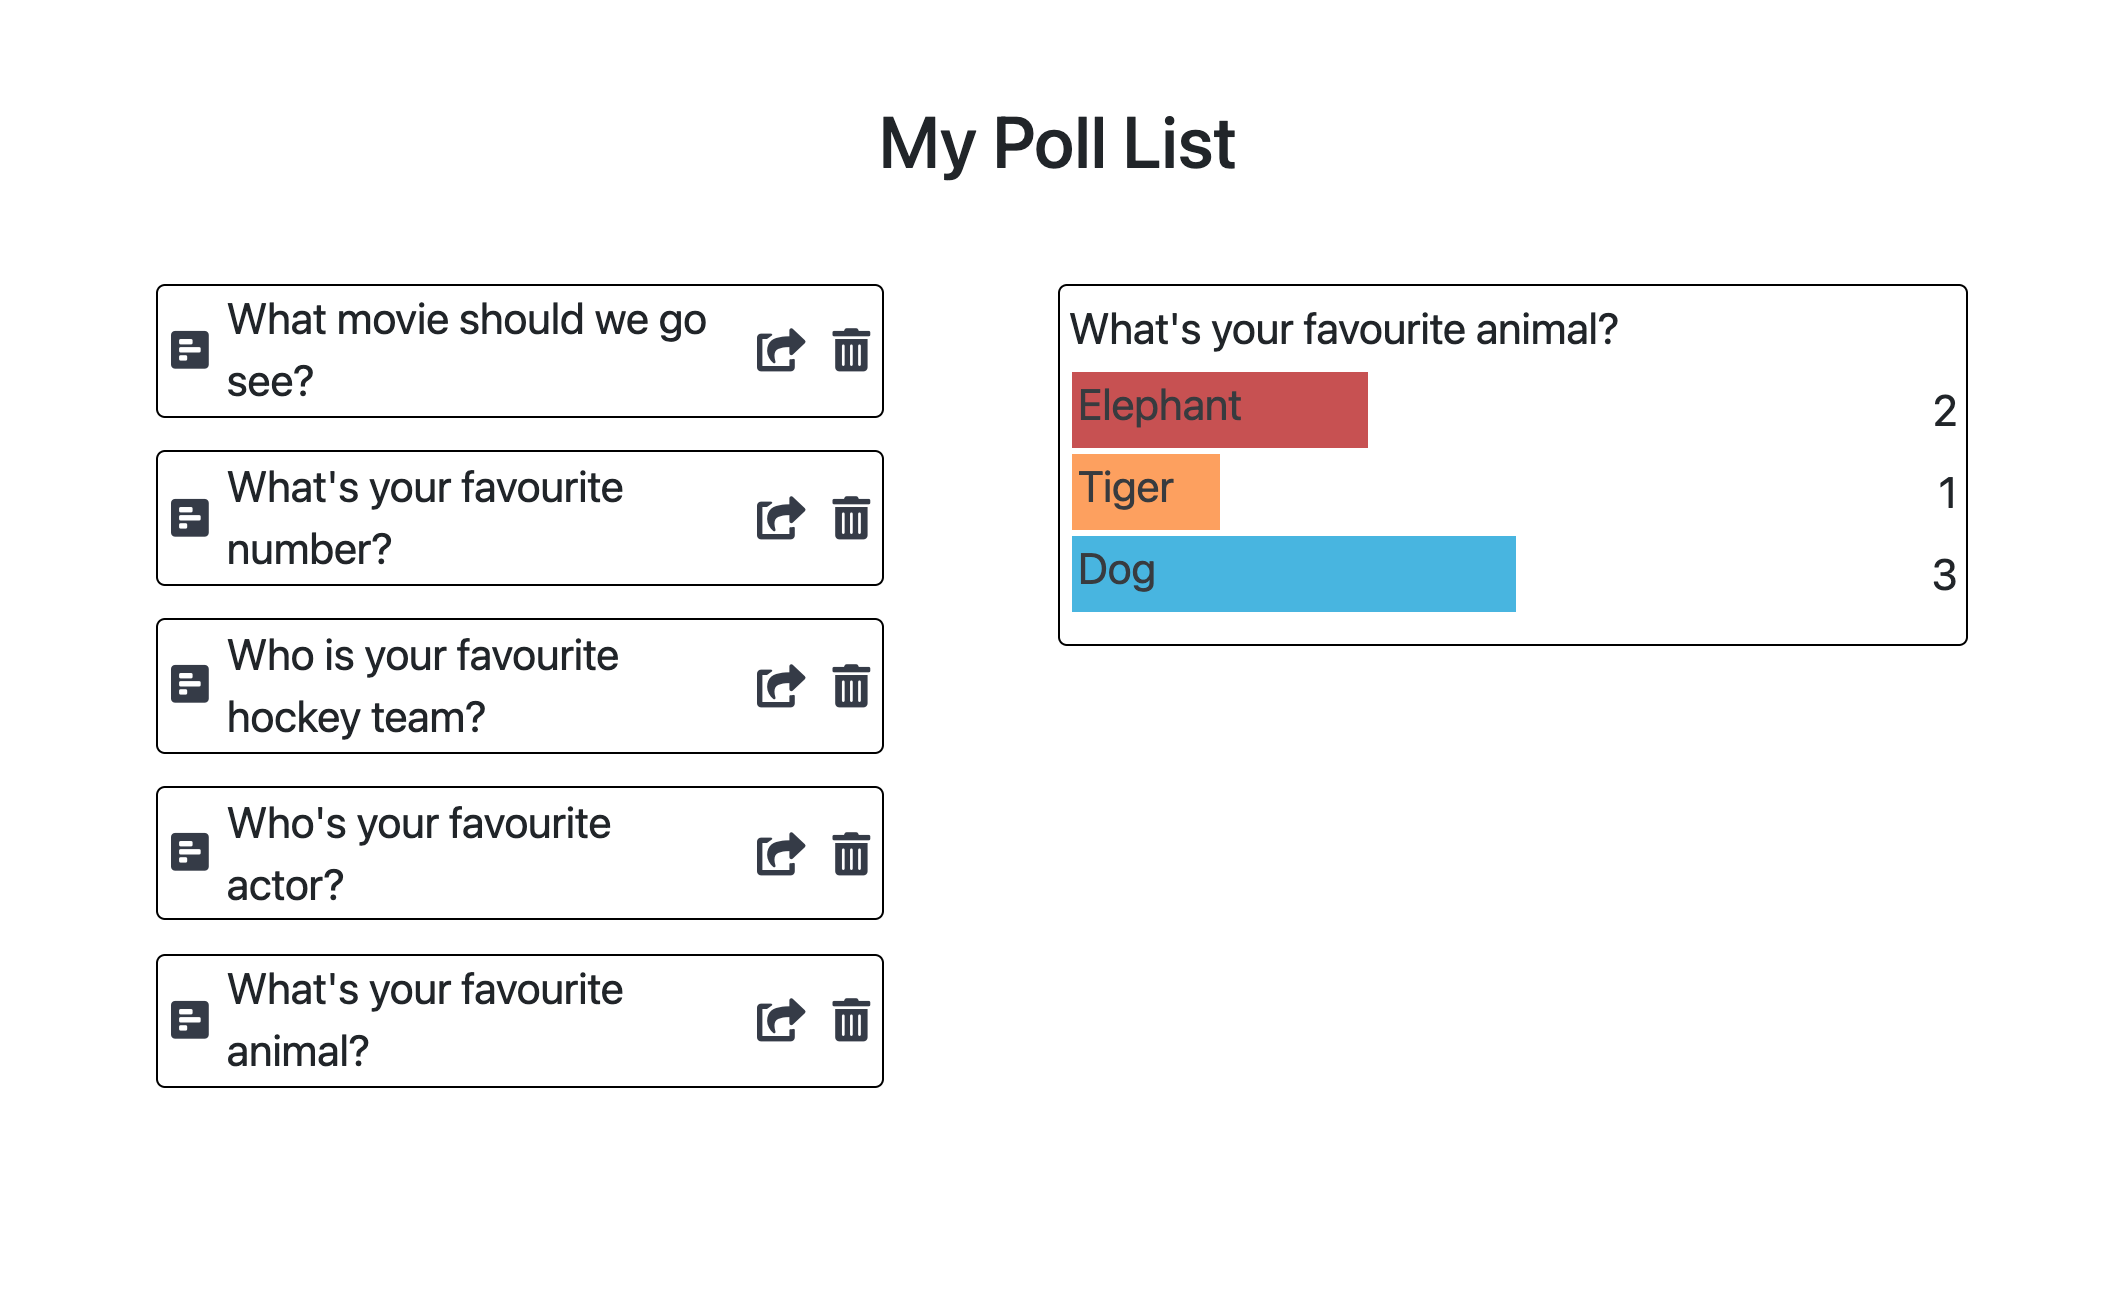Click the red Elephant result bar
The height and width of the screenshot is (1292, 2126).
coord(1219,410)
